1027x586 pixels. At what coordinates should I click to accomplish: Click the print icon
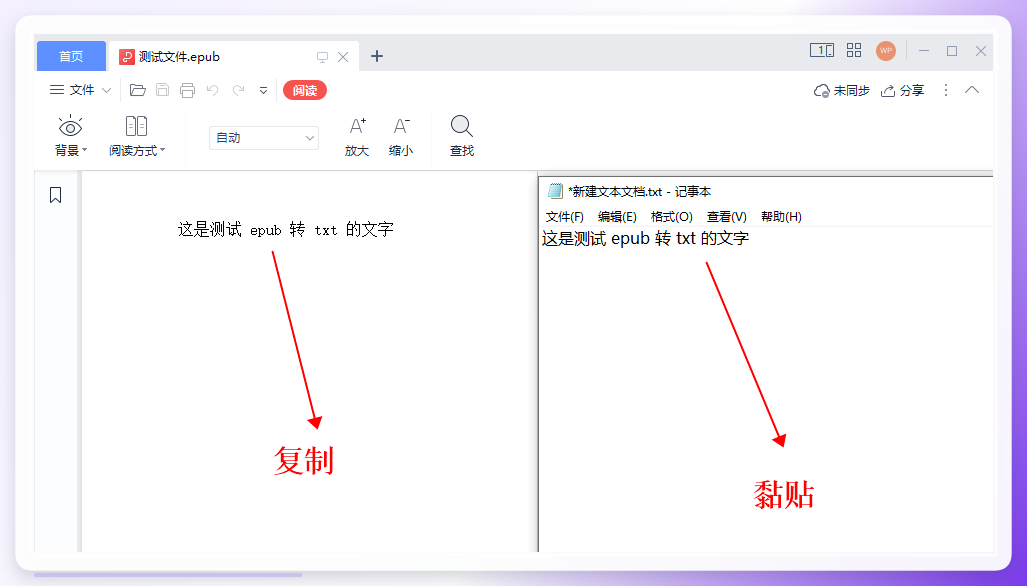click(x=187, y=90)
